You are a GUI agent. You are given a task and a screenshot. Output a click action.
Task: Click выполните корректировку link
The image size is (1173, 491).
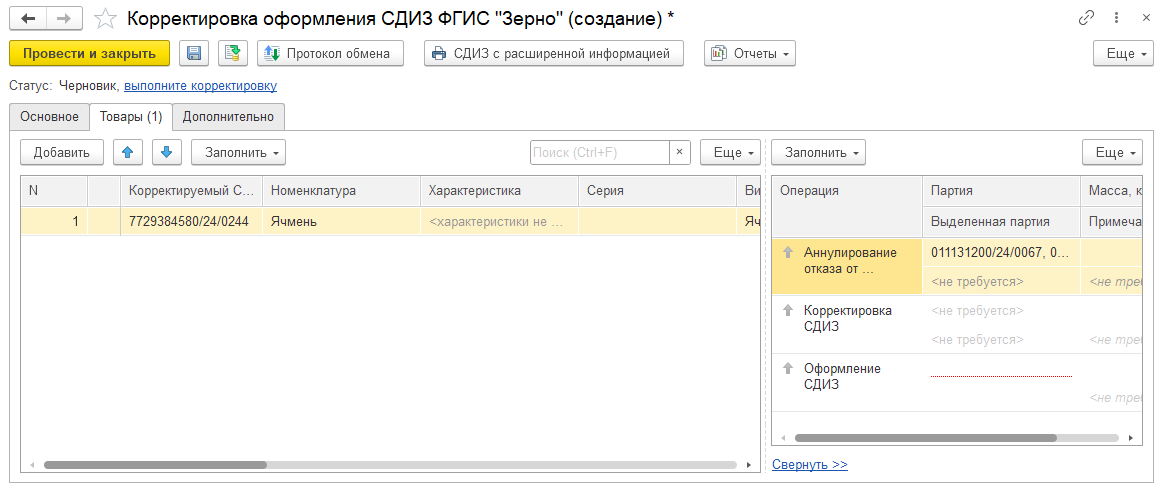tap(200, 86)
